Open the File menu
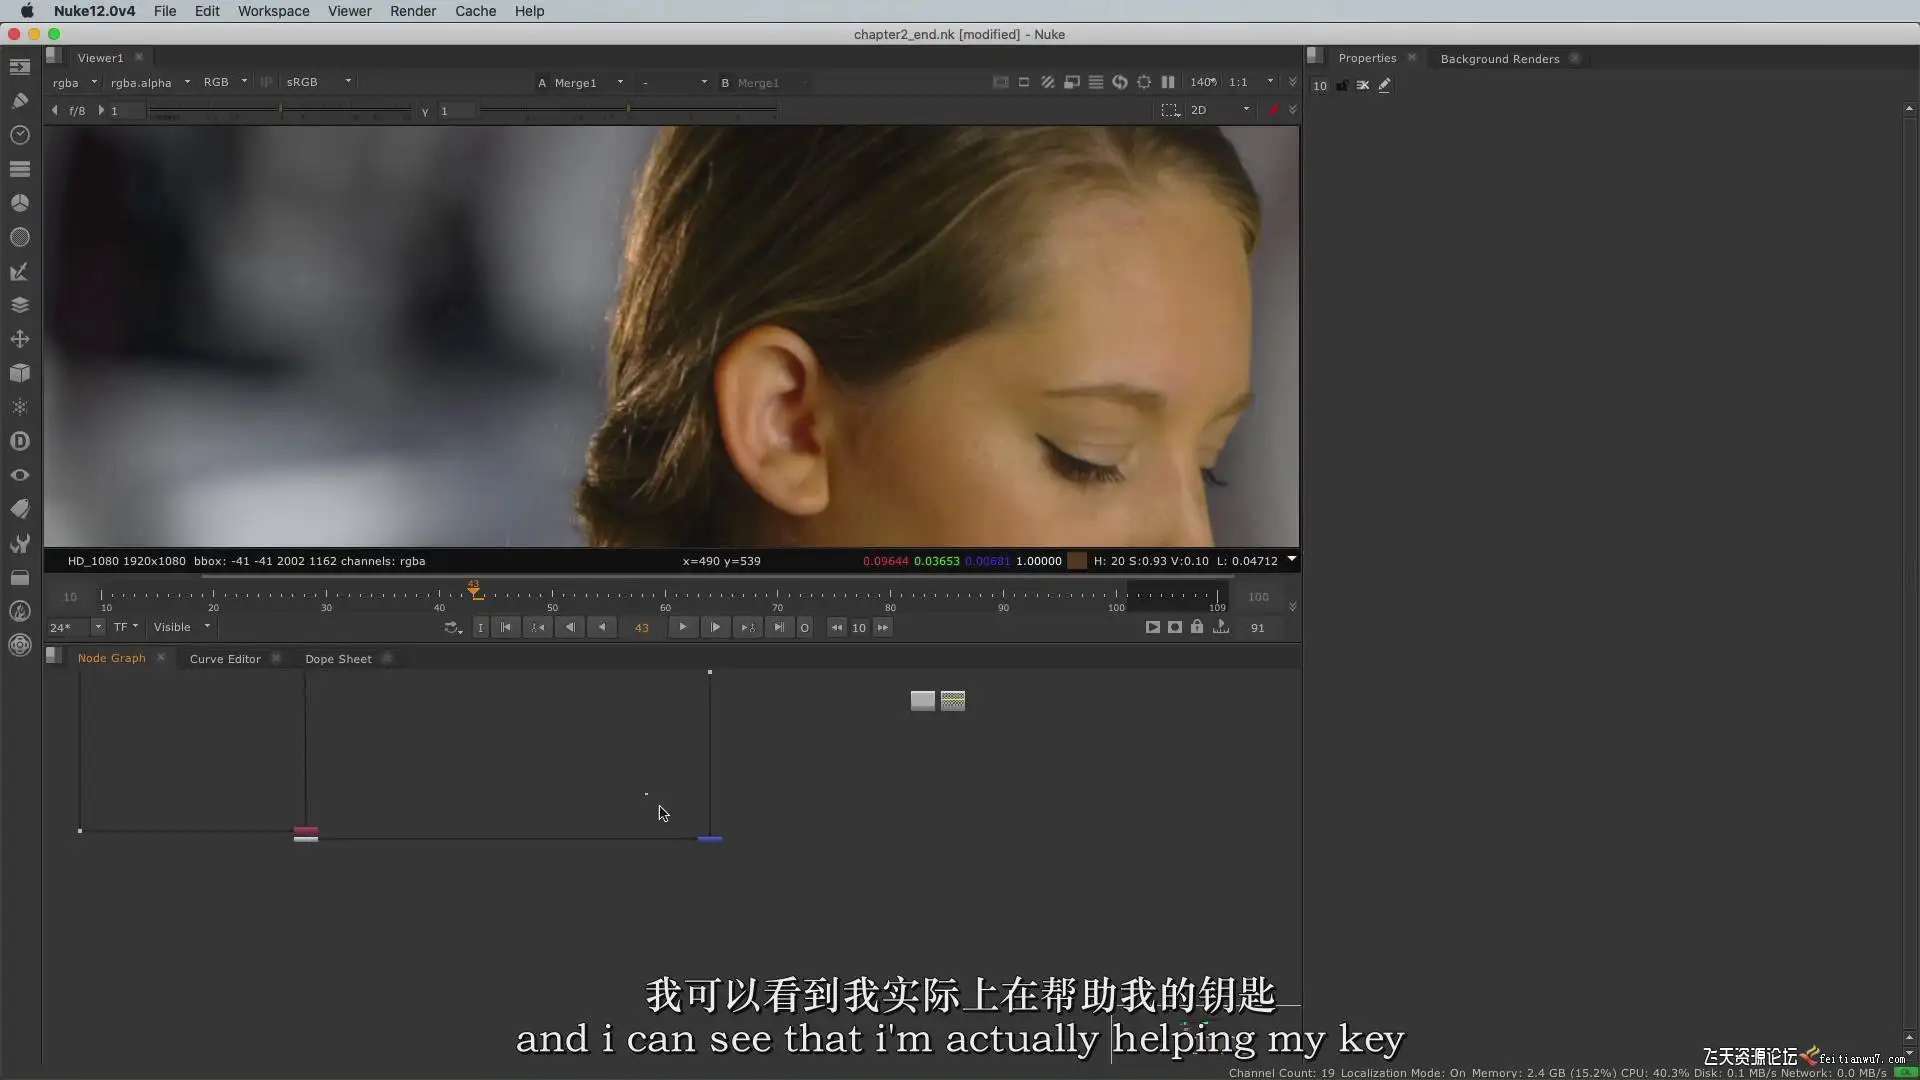This screenshot has height=1080, width=1920. pyautogui.click(x=165, y=11)
